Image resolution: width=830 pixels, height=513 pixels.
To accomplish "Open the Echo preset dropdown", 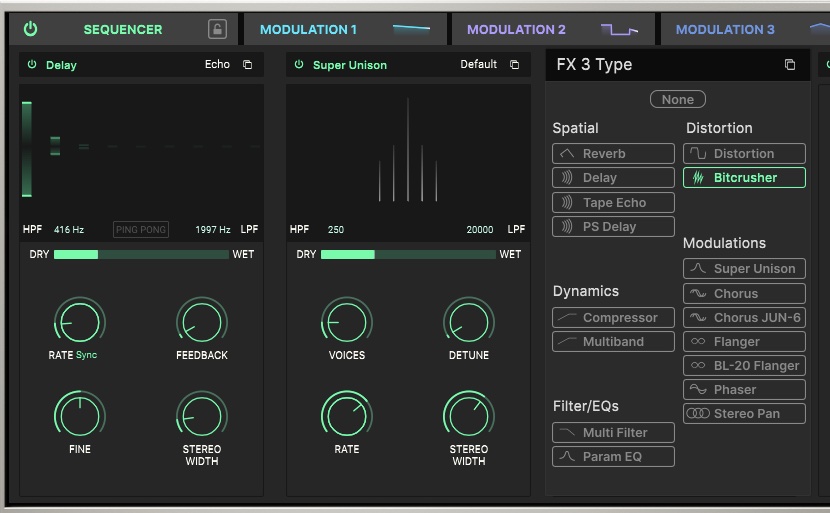I will [217, 65].
